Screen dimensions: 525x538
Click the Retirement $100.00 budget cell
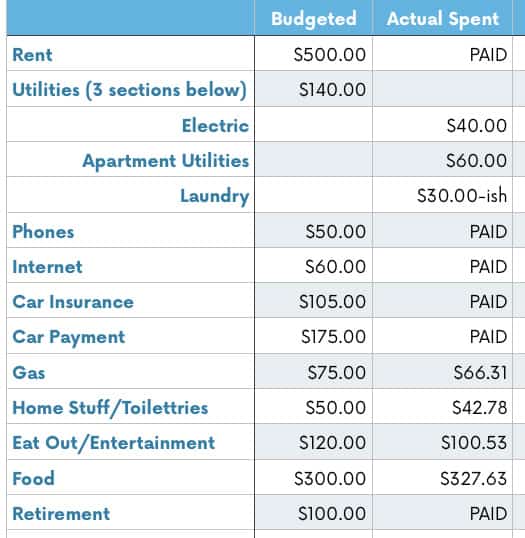click(314, 513)
